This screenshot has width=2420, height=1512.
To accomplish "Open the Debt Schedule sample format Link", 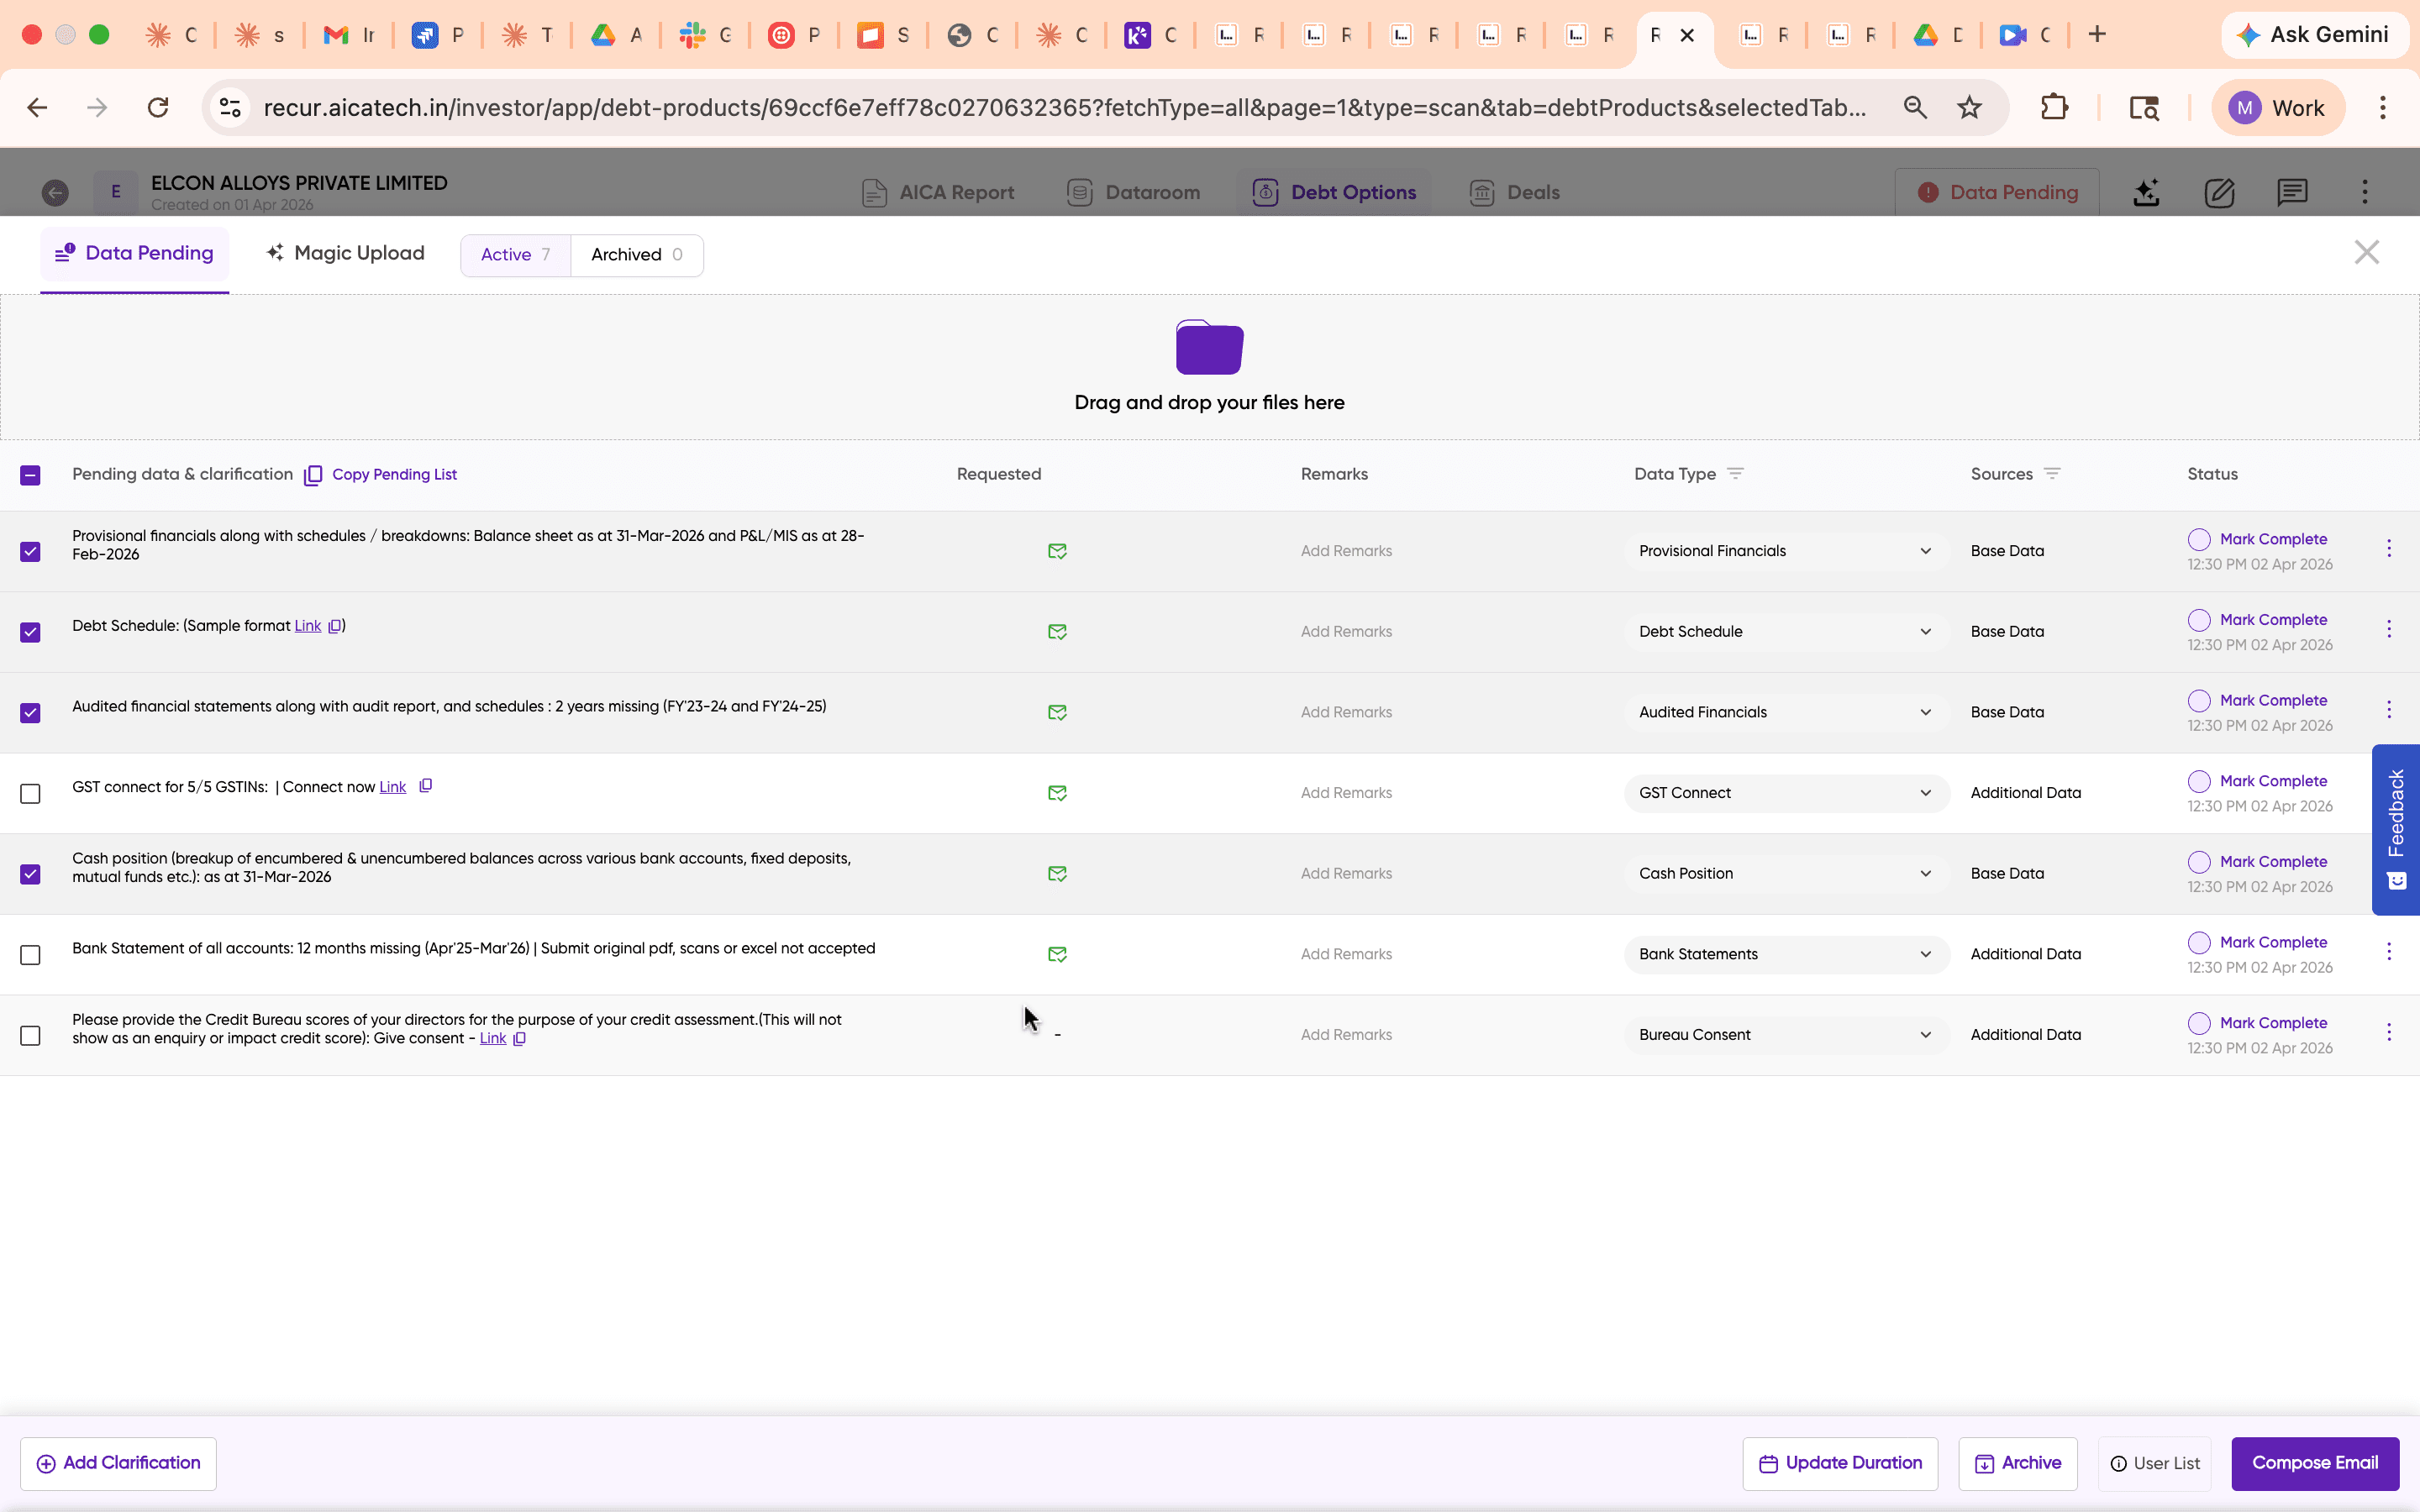I will [305, 625].
